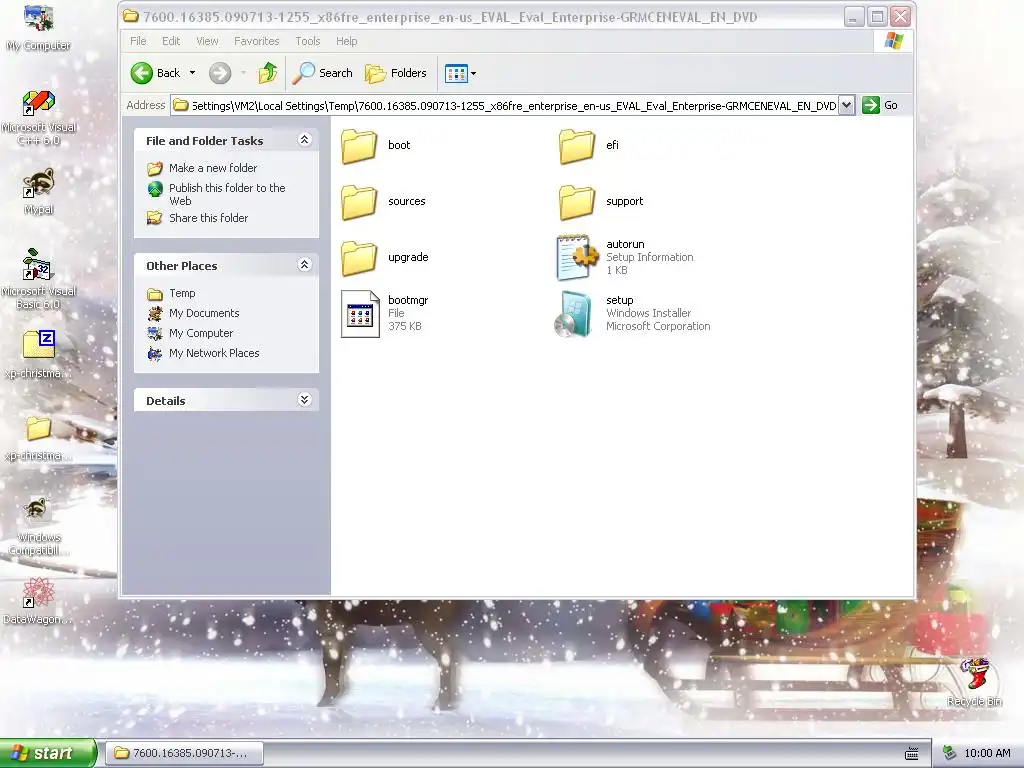Select the DataWagon desktop shortcut
Screen dimensions: 1024x768
[x=38, y=593]
